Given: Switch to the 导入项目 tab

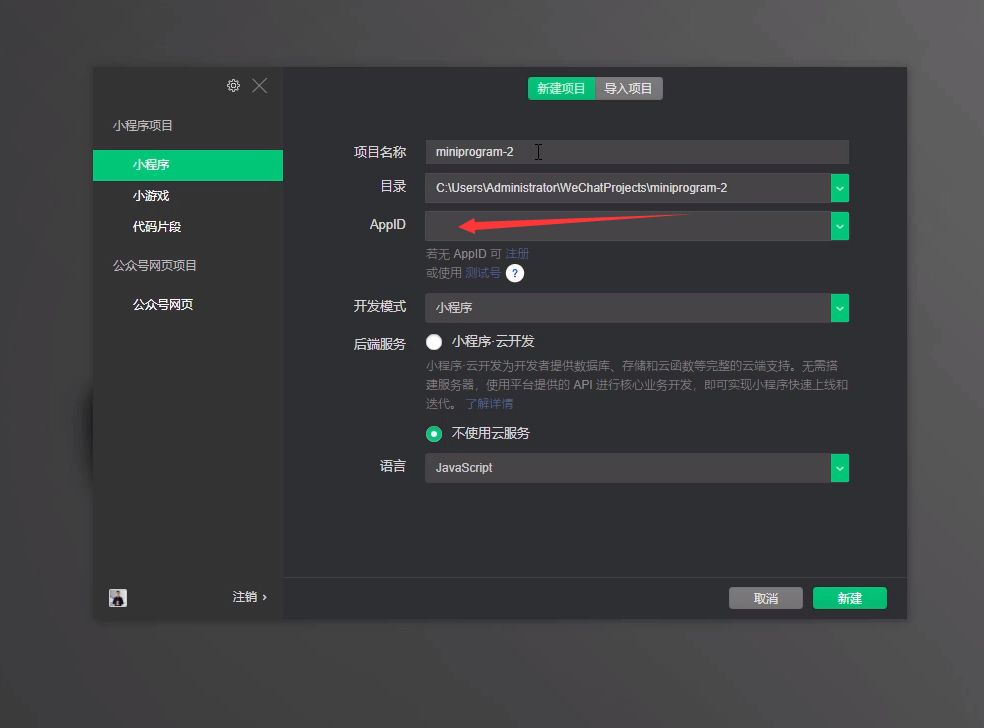Looking at the screenshot, I should tap(629, 89).
